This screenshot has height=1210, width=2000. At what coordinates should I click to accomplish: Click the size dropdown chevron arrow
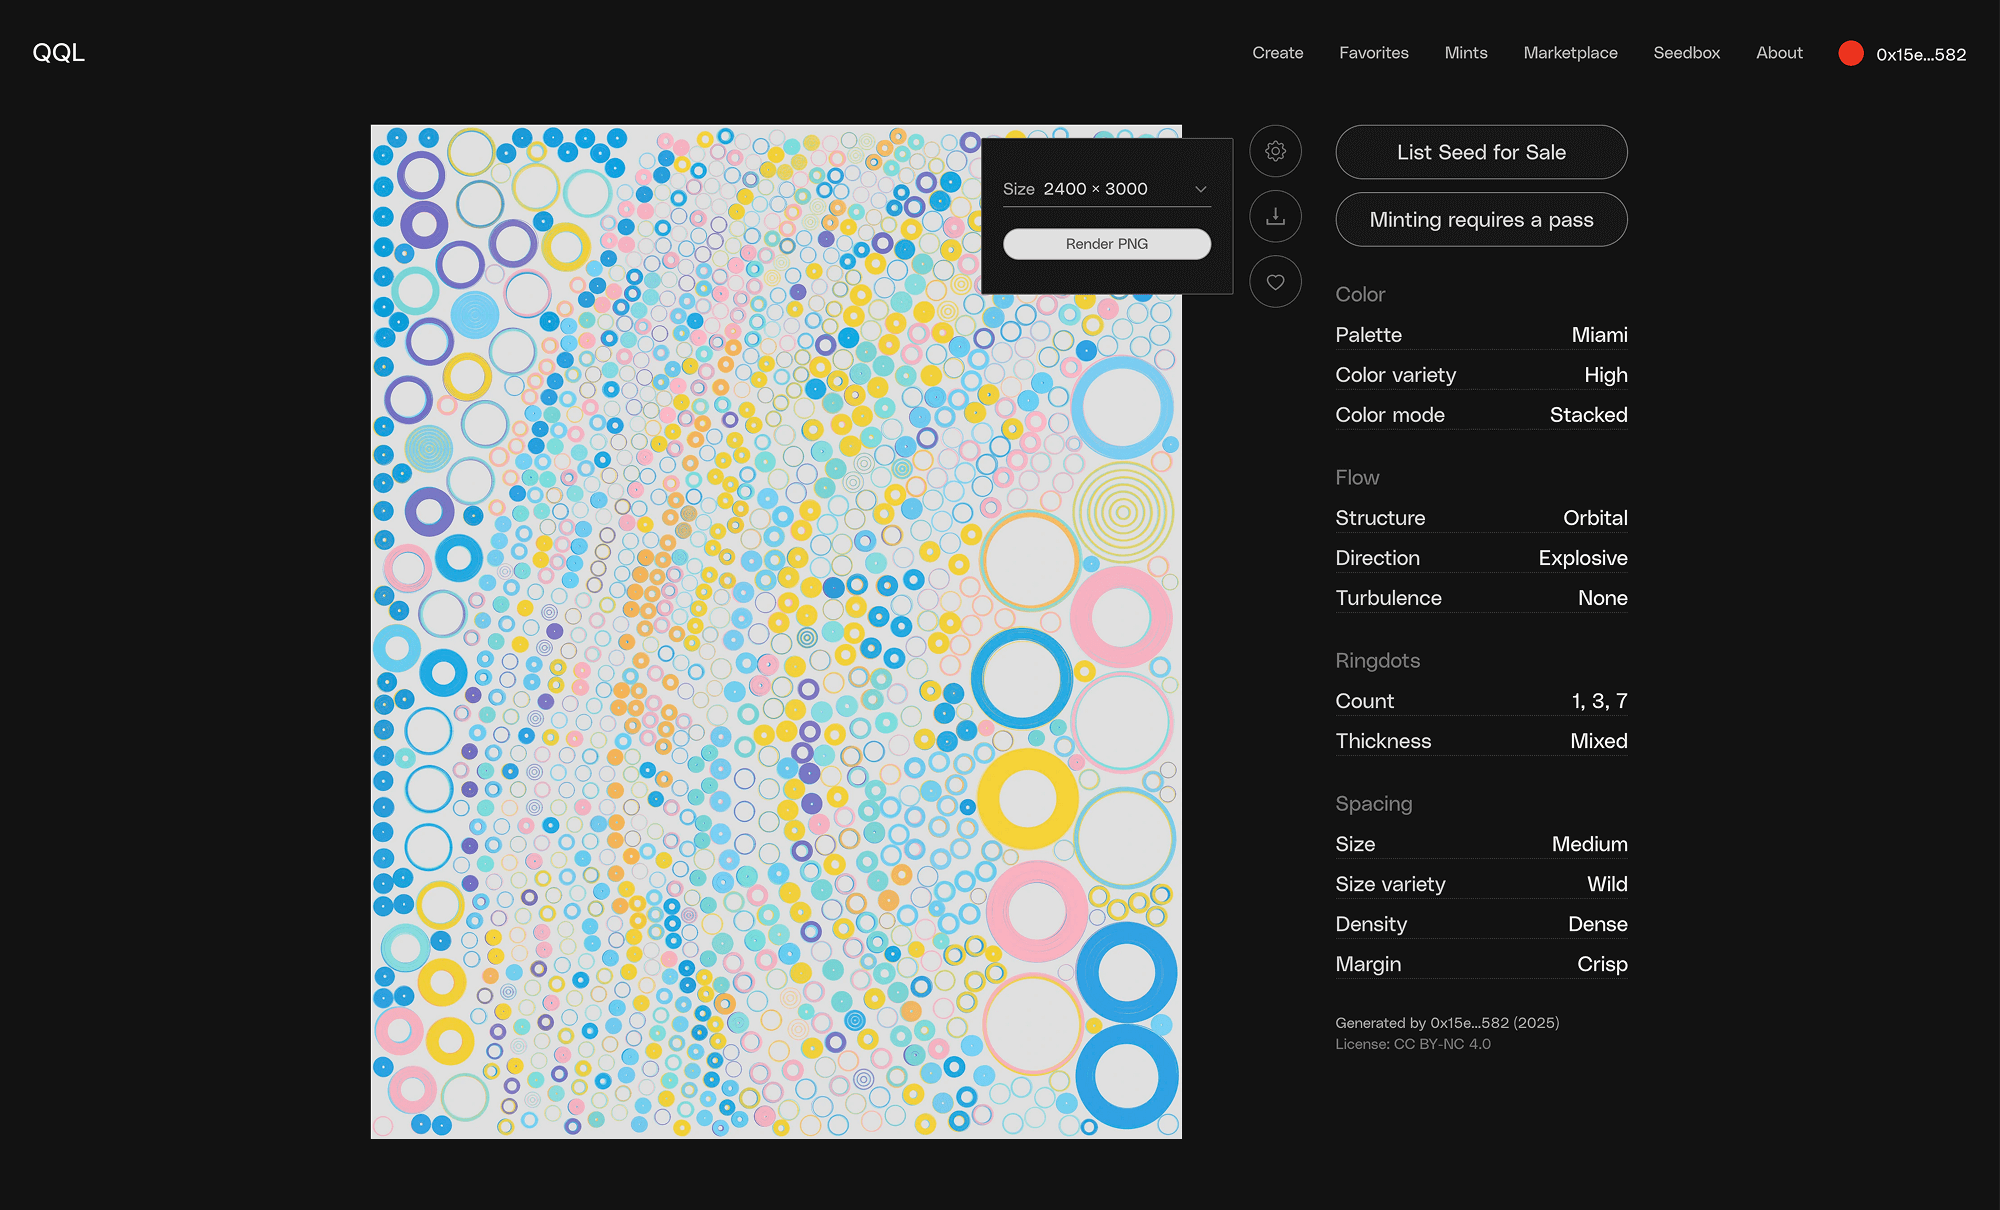click(x=1200, y=189)
